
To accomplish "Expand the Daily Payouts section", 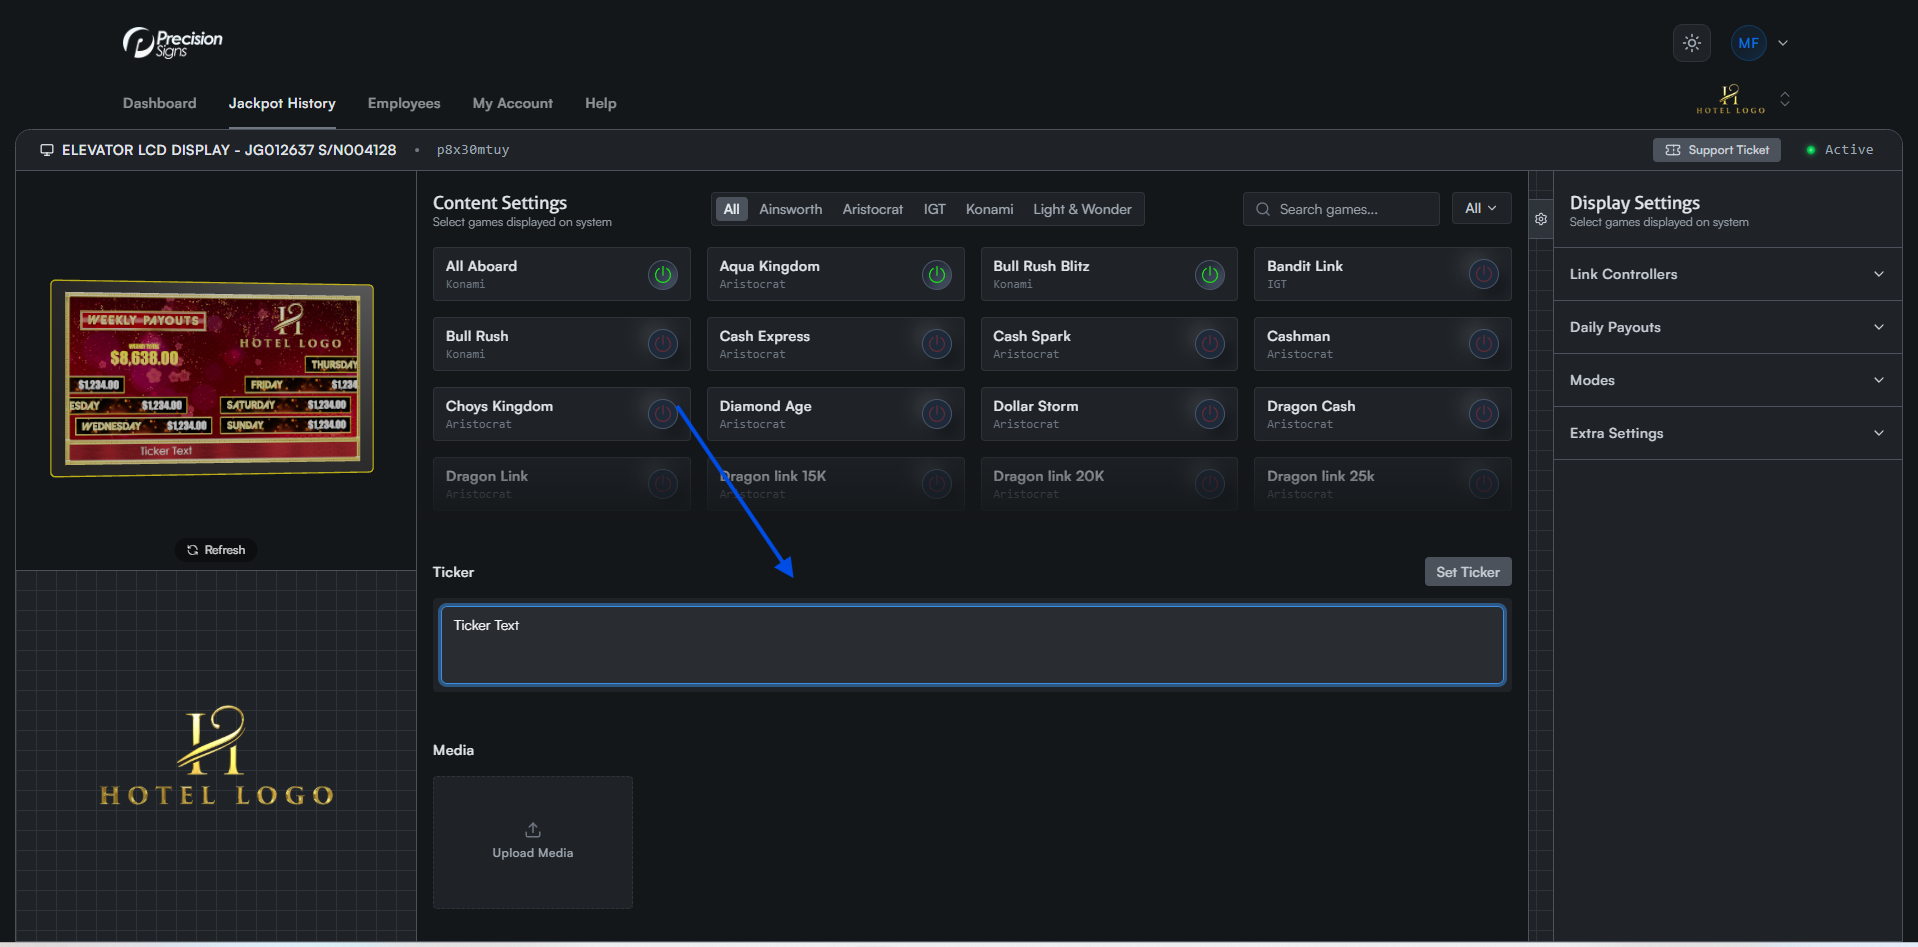I will click(1727, 327).
